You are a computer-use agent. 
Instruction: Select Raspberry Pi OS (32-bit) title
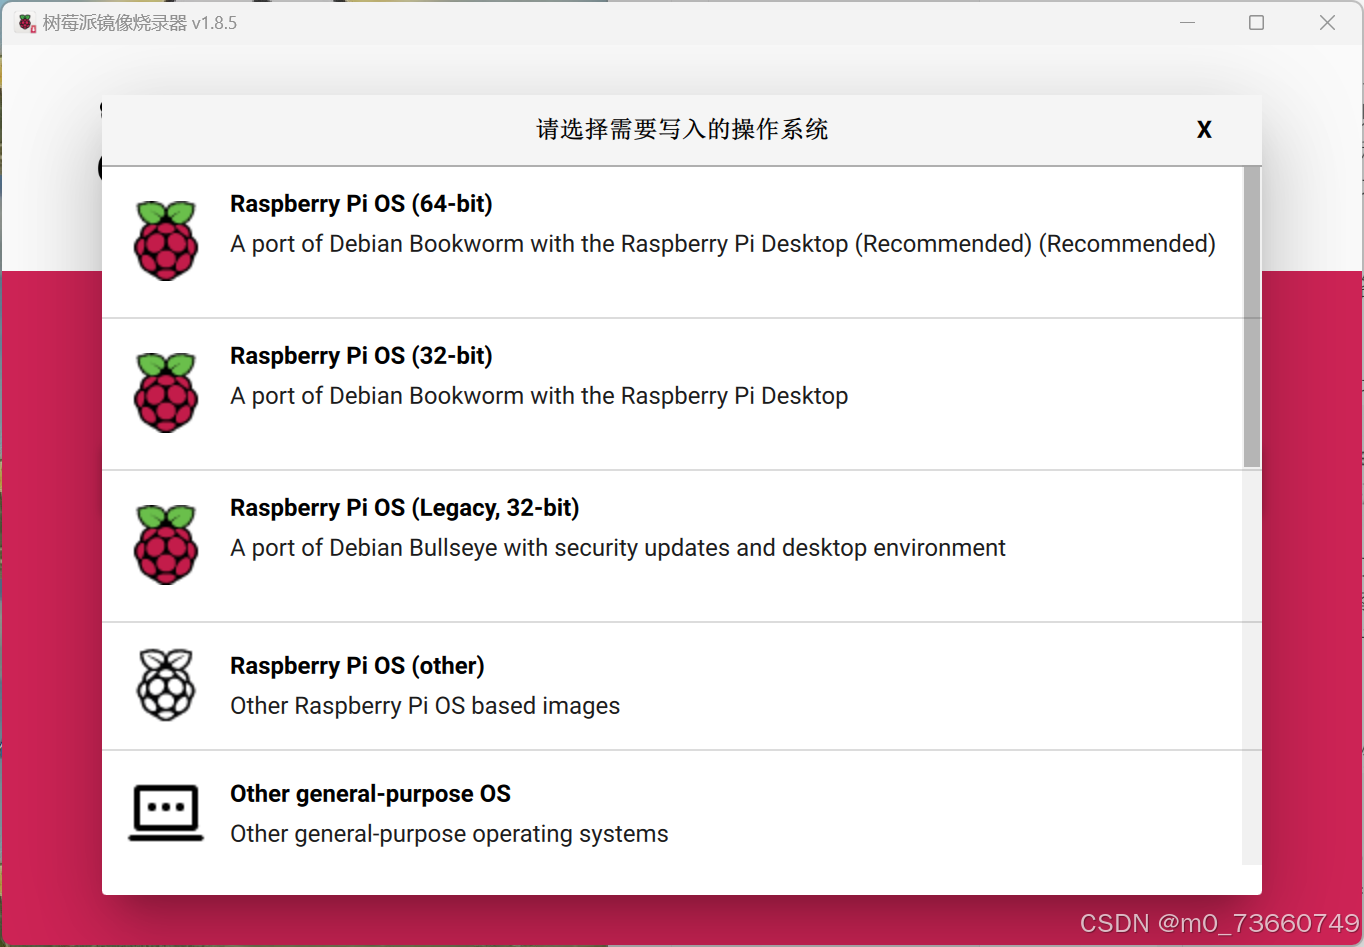click(x=361, y=356)
